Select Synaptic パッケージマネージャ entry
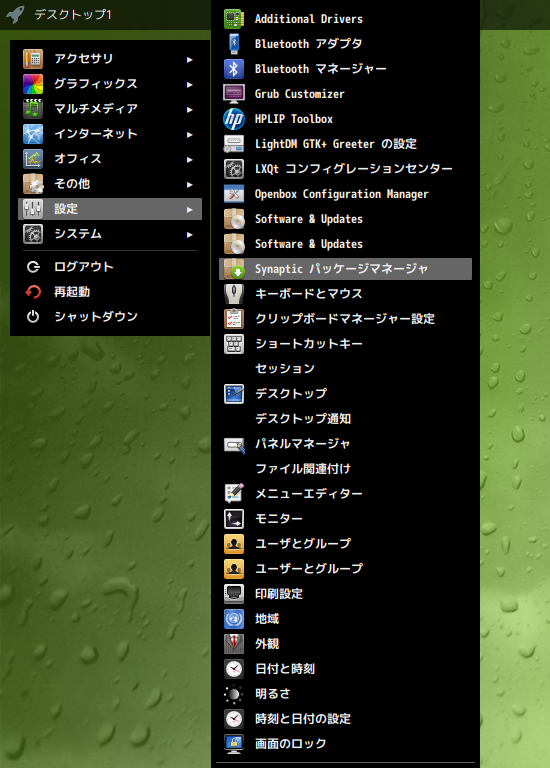The height and width of the screenshot is (768, 550). point(345,269)
